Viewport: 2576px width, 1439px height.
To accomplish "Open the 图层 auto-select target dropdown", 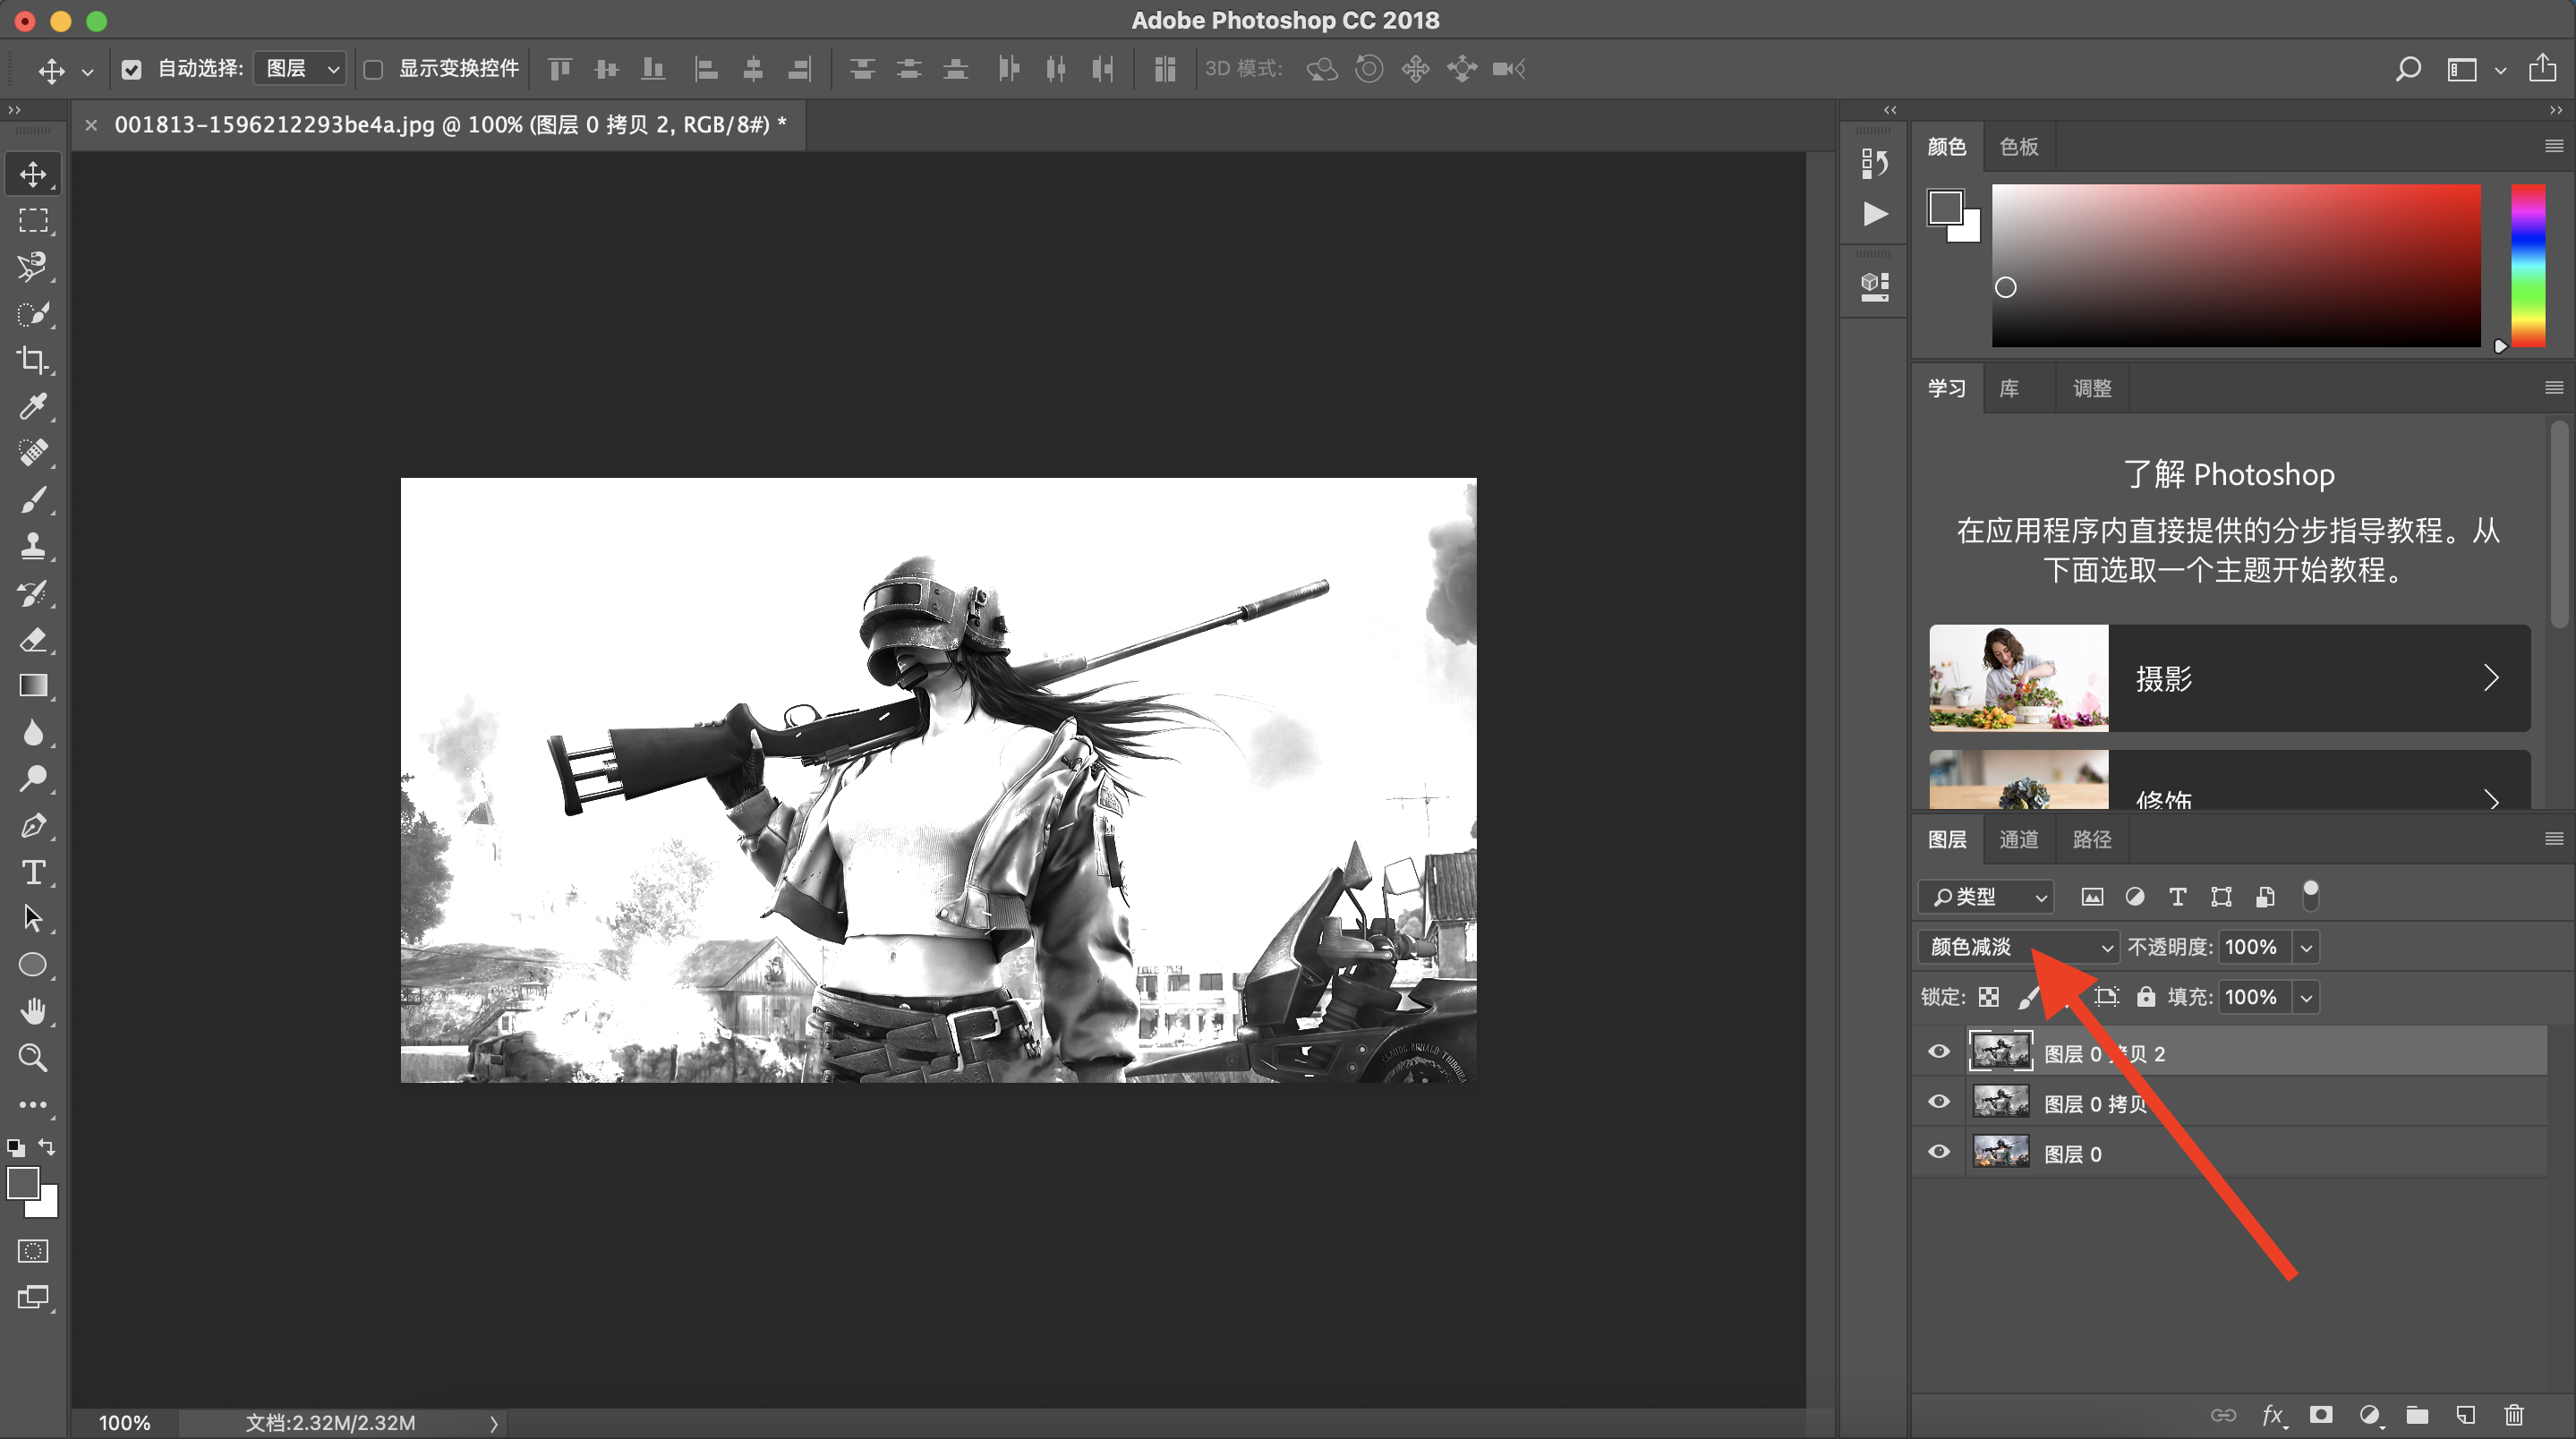I will (x=300, y=69).
